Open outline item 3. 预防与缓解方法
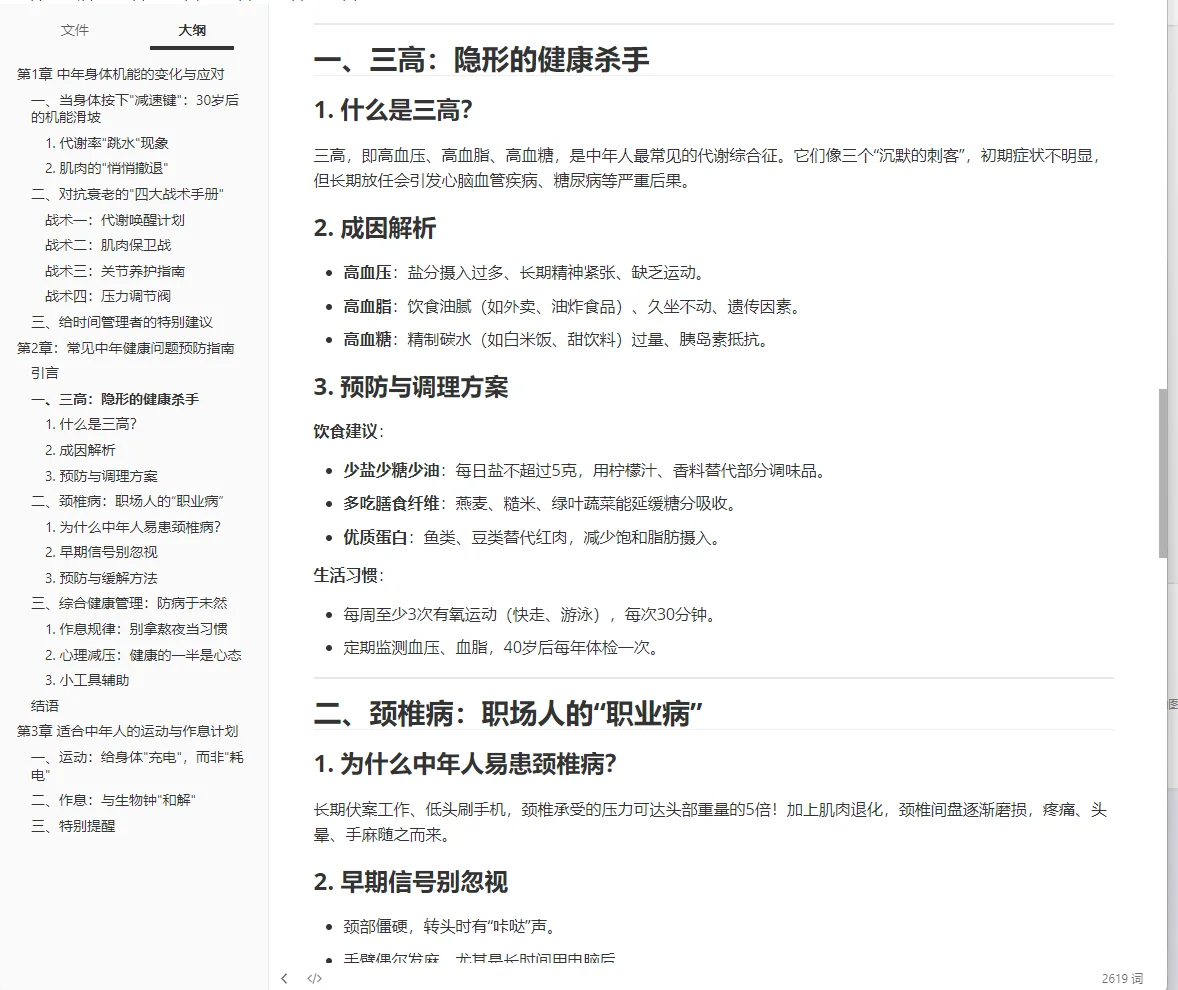The height and width of the screenshot is (990, 1178). pos(101,578)
